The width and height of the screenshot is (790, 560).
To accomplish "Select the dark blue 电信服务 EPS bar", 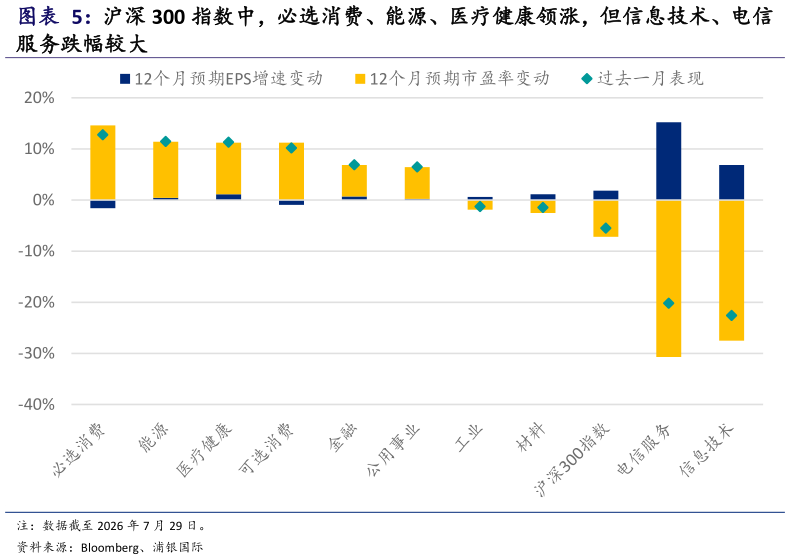I will point(669,161).
